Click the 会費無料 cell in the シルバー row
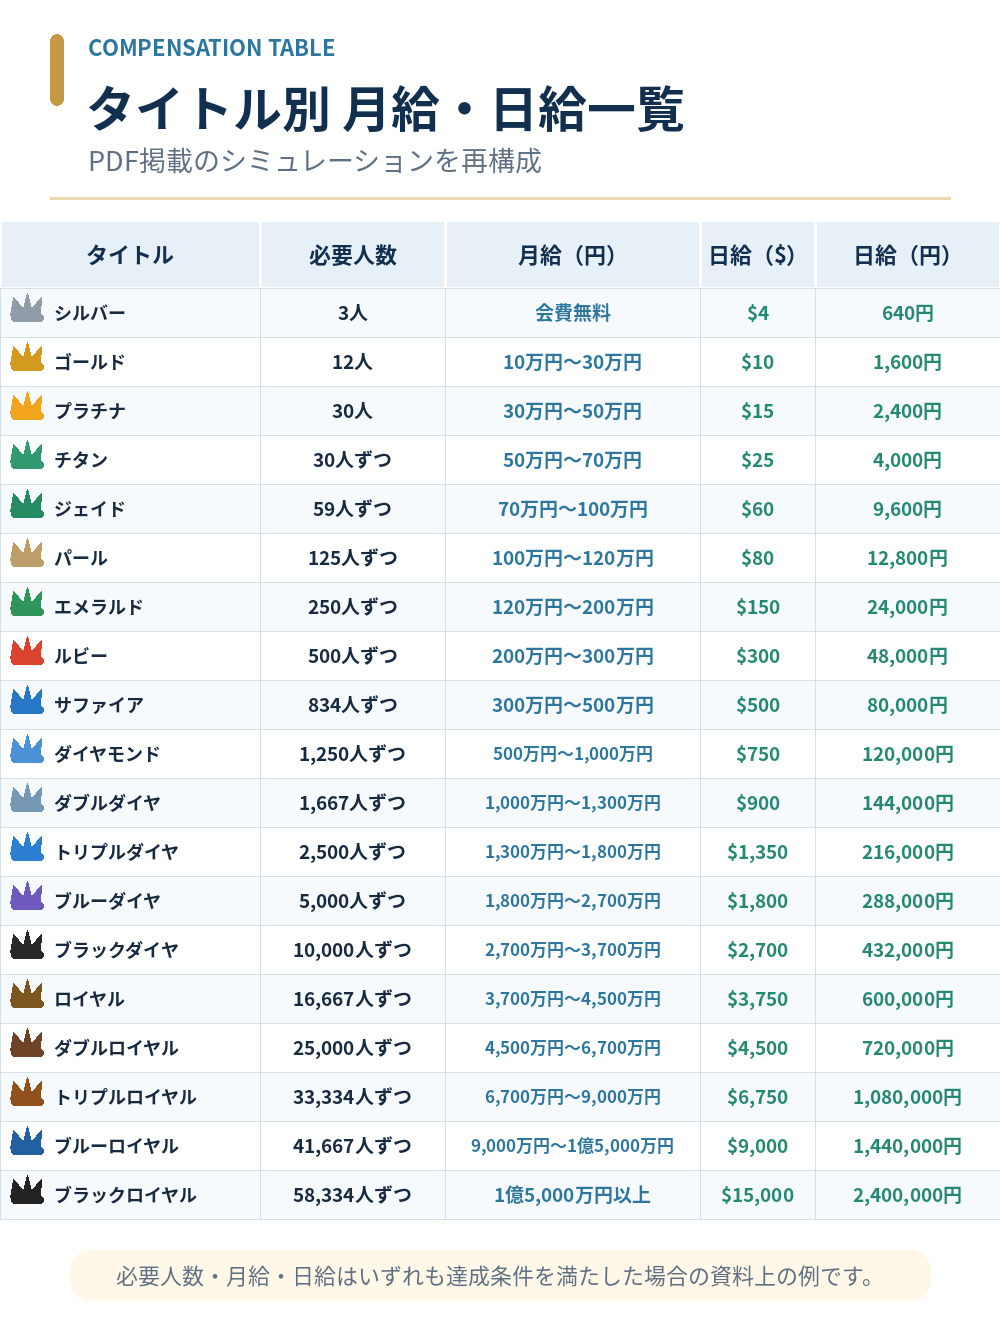This screenshot has width=1000, height=1320. click(x=573, y=313)
